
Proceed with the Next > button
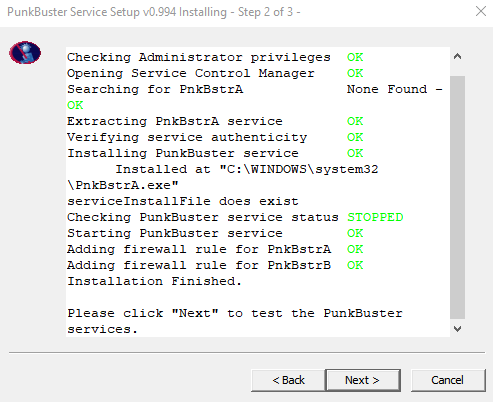(363, 380)
